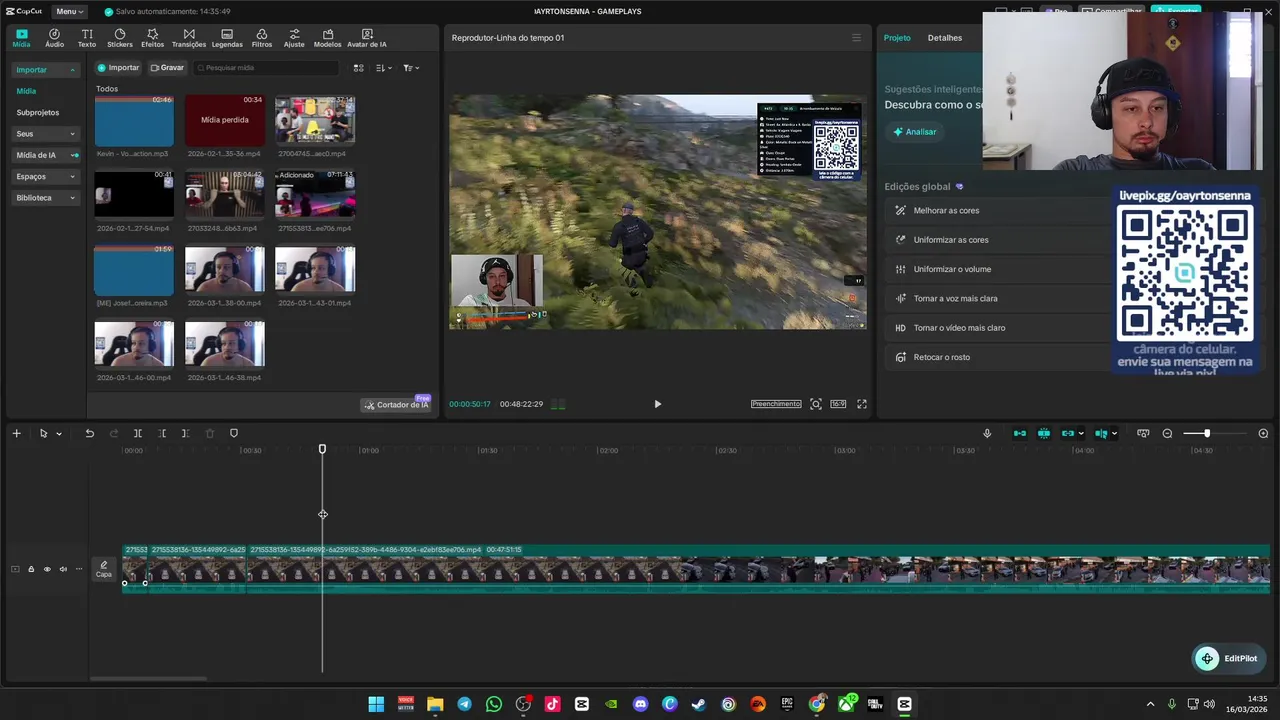The width and height of the screenshot is (1280, 720).
Task: Expand the Biblioteca sidebar section
Action: click(46, 198)
